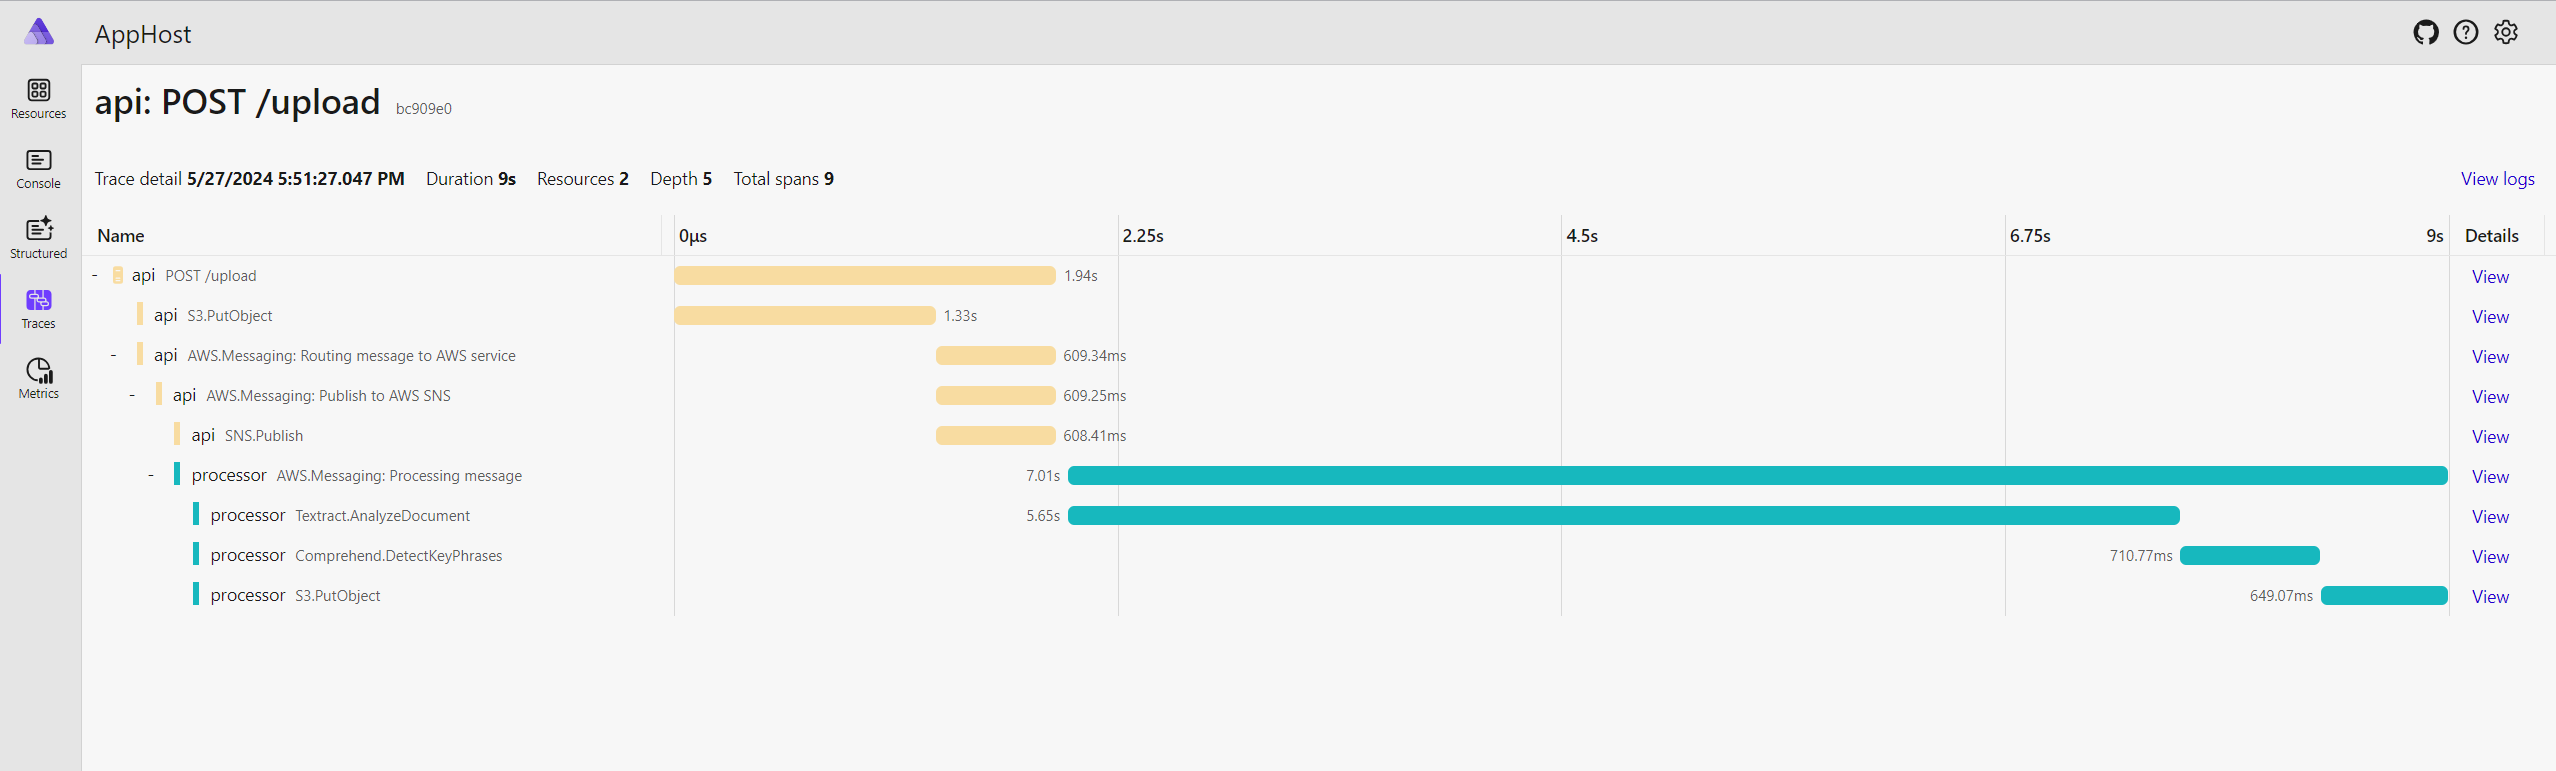View details of Routing message to AWS service
2556x771 pixels.
2490,357
